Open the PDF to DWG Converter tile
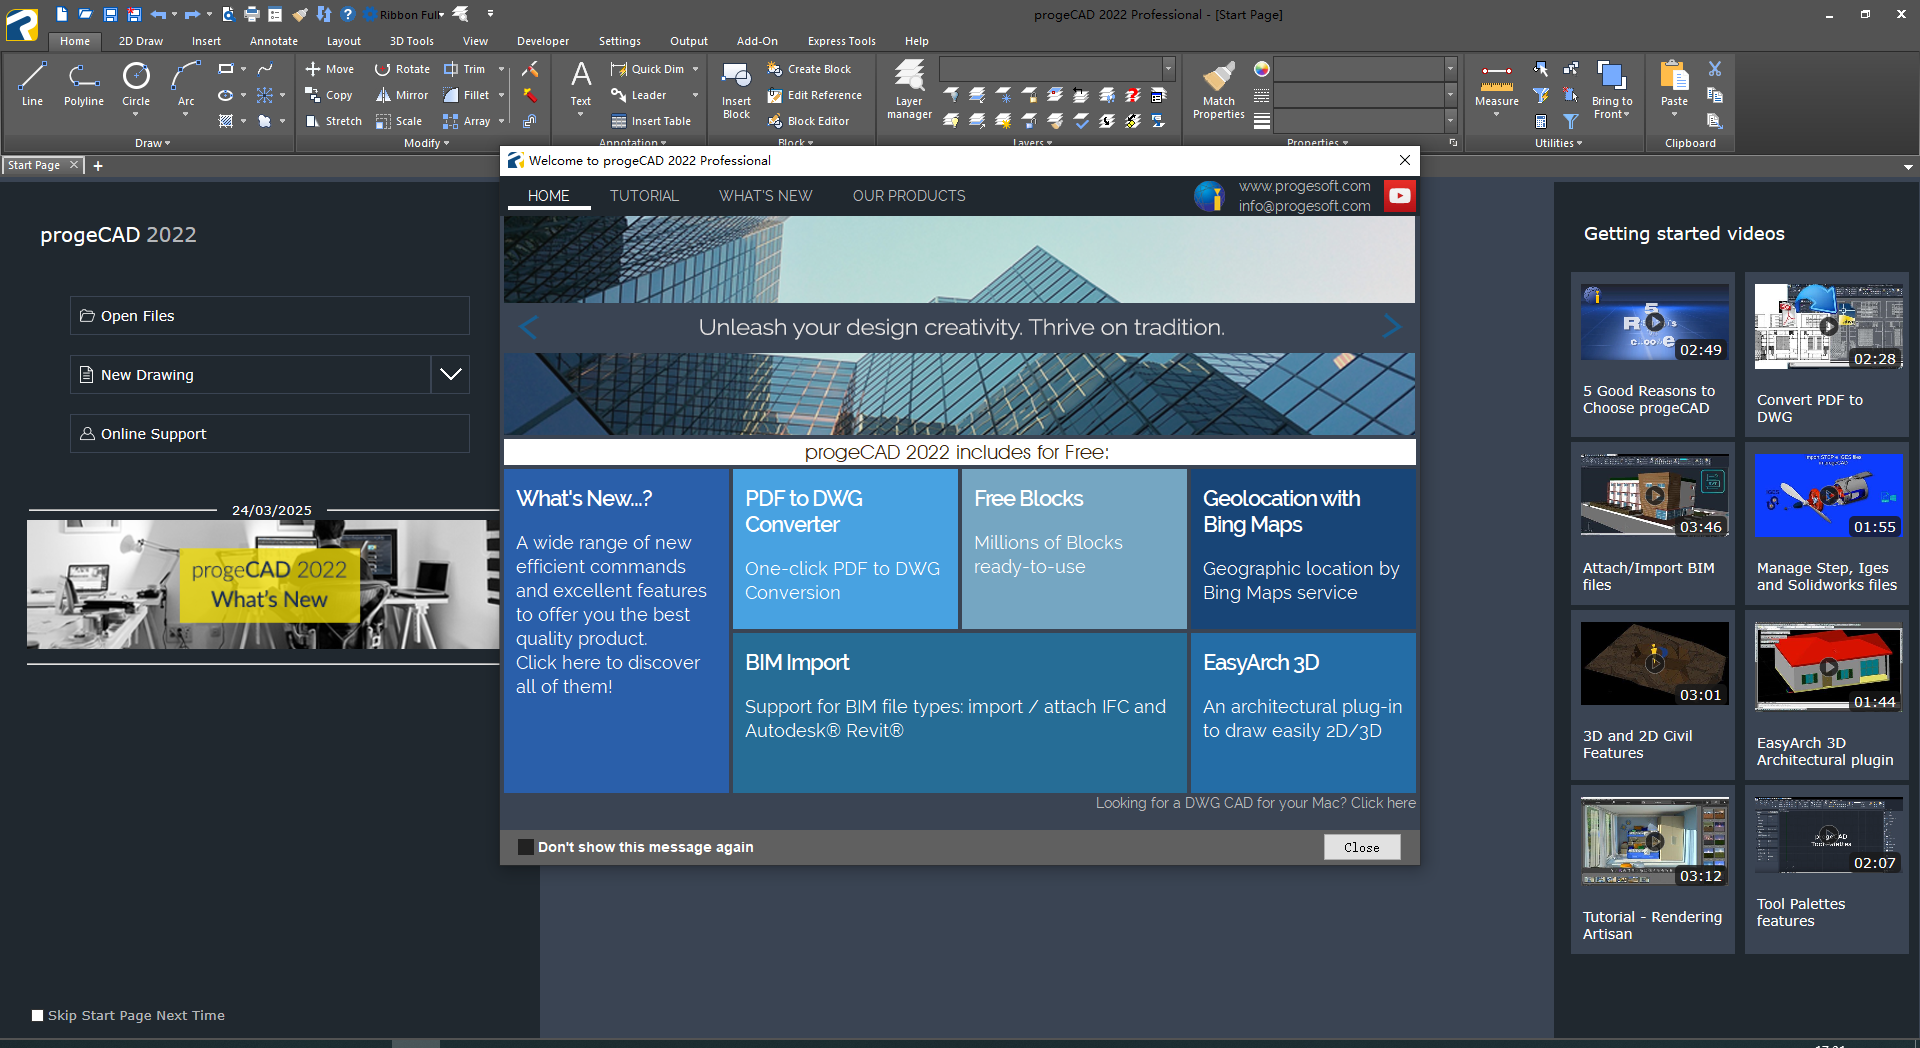 845,548
